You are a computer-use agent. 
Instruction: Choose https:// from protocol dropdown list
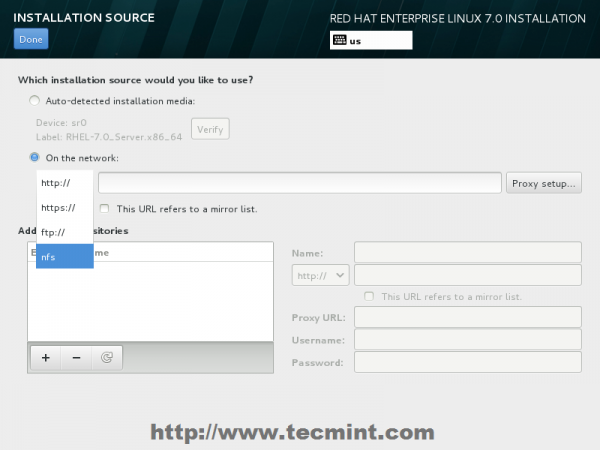pos(65,208)
